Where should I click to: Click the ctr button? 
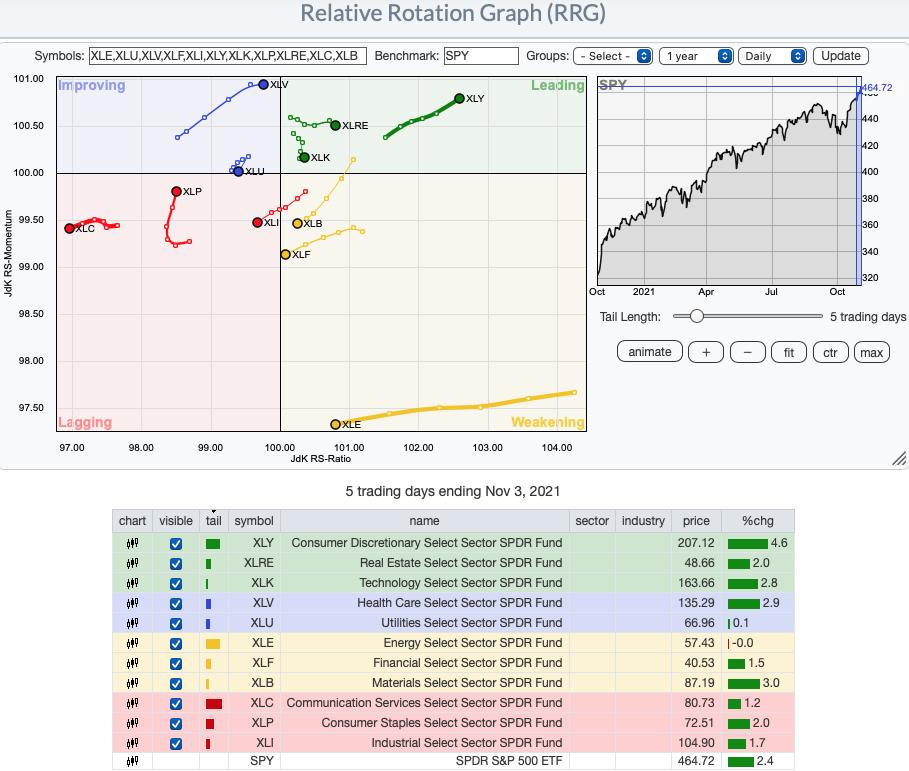pyautogui.click(x=830, y=352)
